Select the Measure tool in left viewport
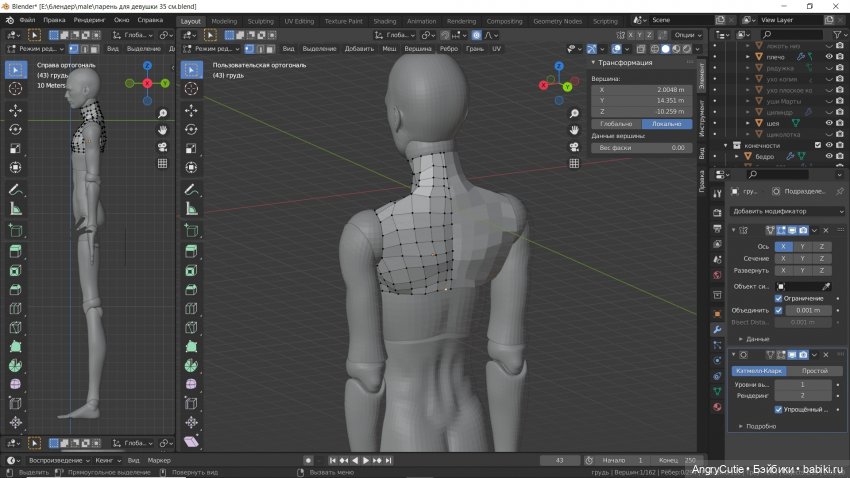This screenshot has width=850, height=478. [15, 208]
